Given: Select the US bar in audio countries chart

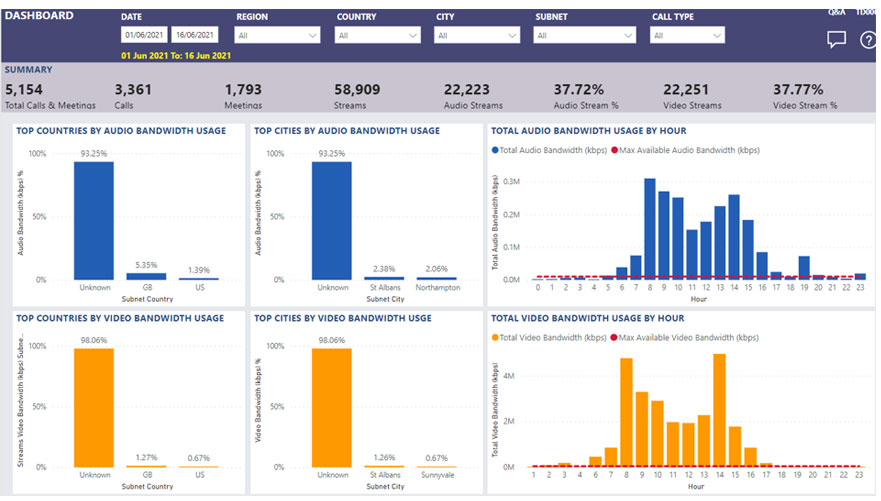Looking at the screenshot, I should point(199,279).
